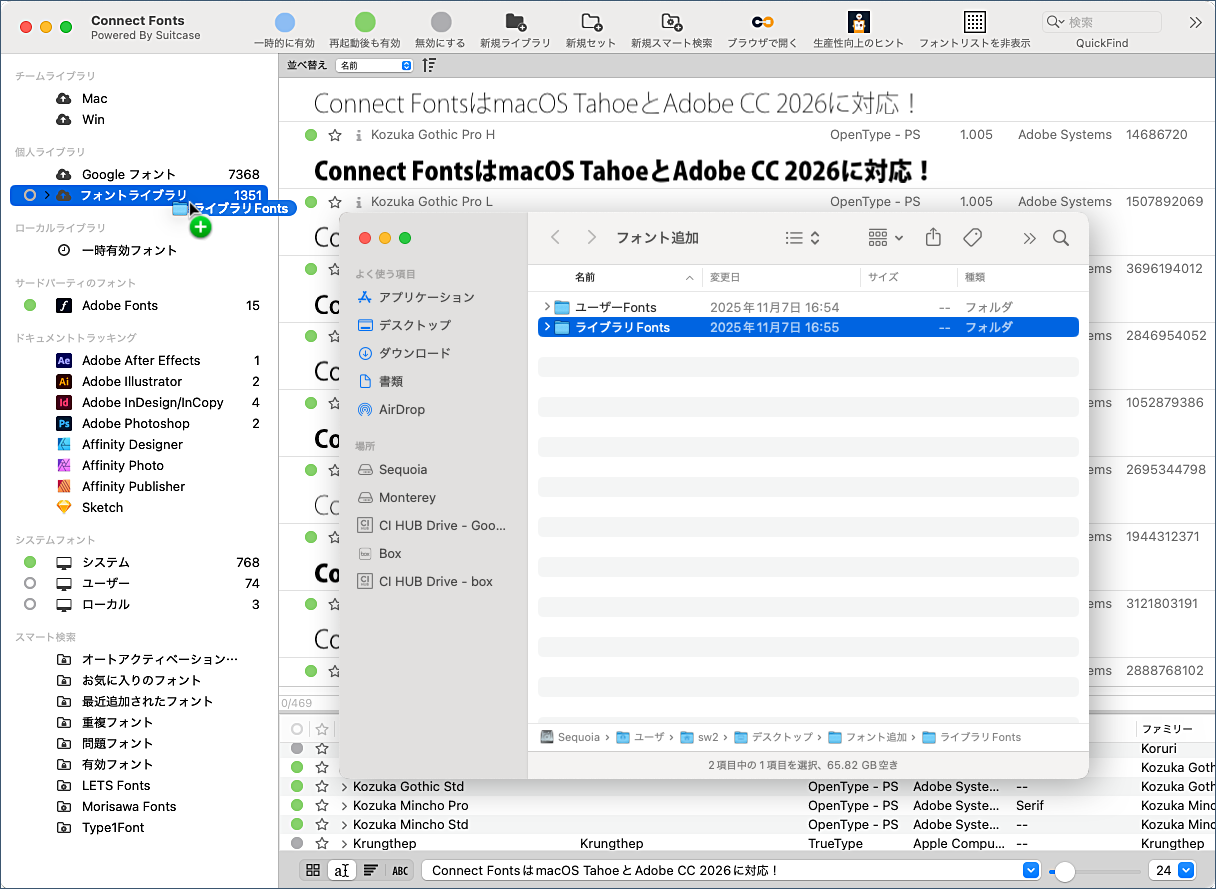Toggle favorite star for Kozuka Gothic Pro H
The height and width of the screenshot is (889, 1216).
(x=335, y=135)
